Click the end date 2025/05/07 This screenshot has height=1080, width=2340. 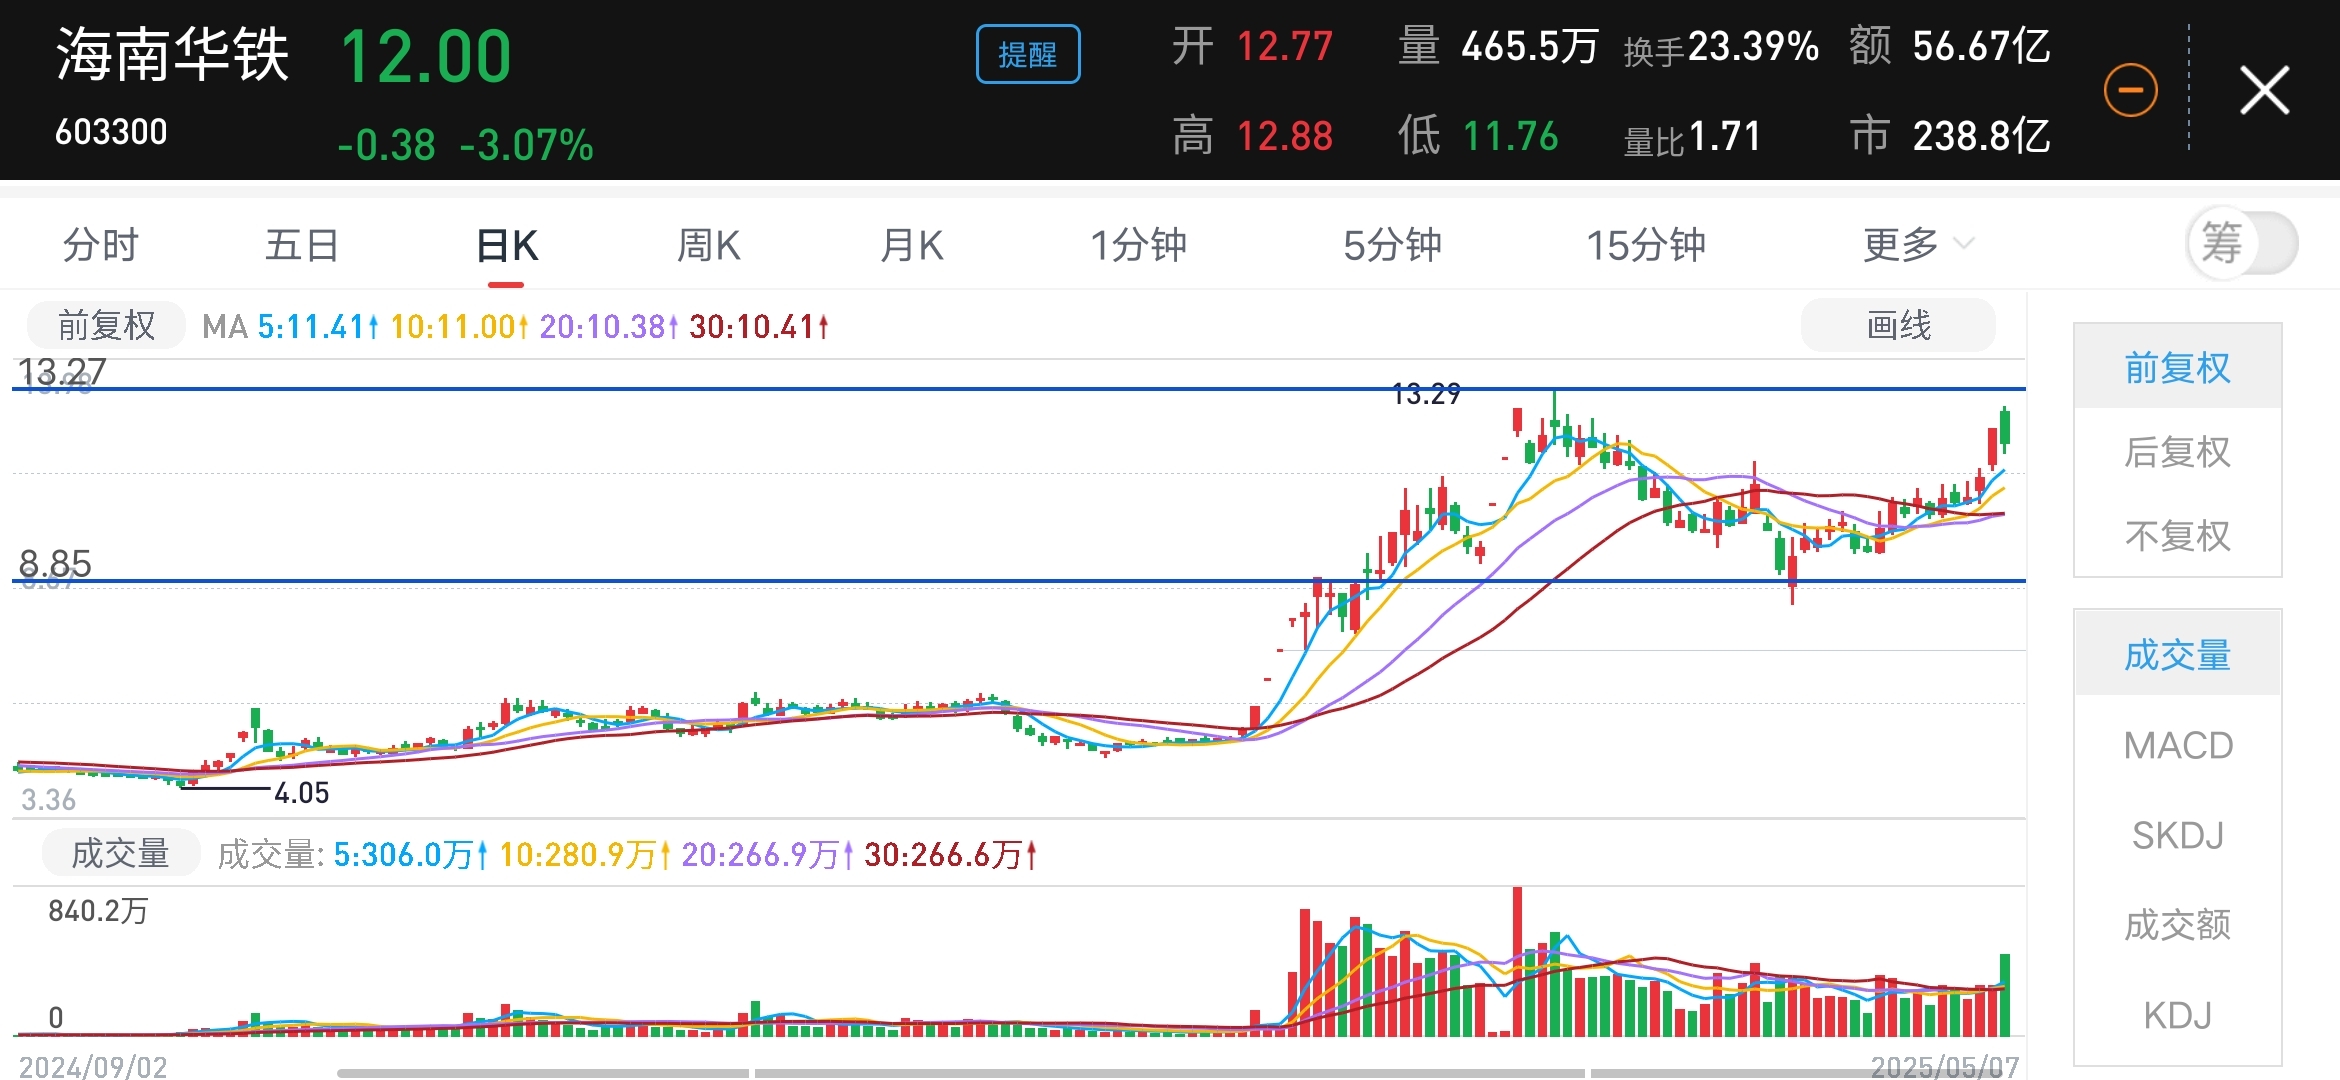click(x=1945, y=1067)
